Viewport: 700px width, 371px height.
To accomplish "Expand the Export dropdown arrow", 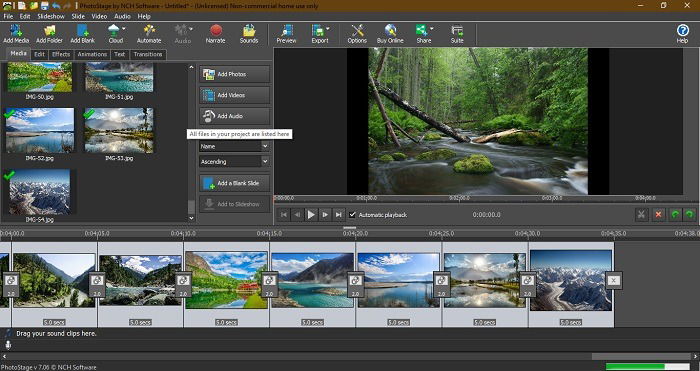I will pos(328,29).
